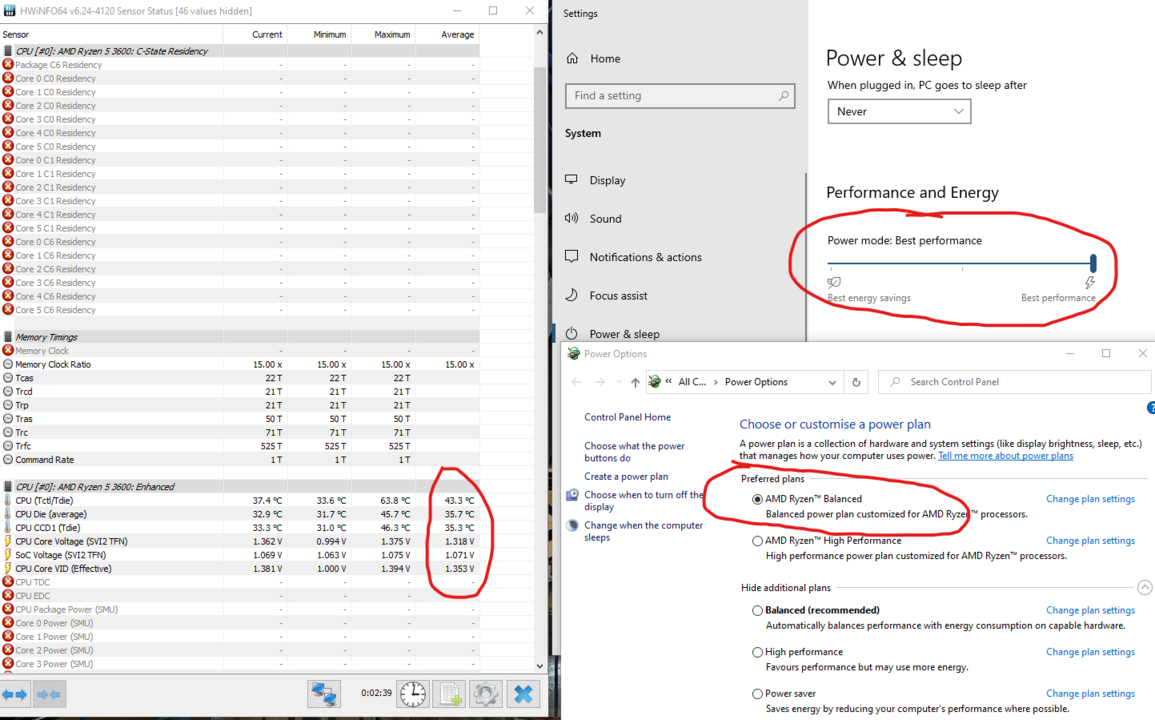This screenshot has height=720, width=1155.
Task: Click HWiNFO Minimum column header
Action: click(x=320, y=35)
